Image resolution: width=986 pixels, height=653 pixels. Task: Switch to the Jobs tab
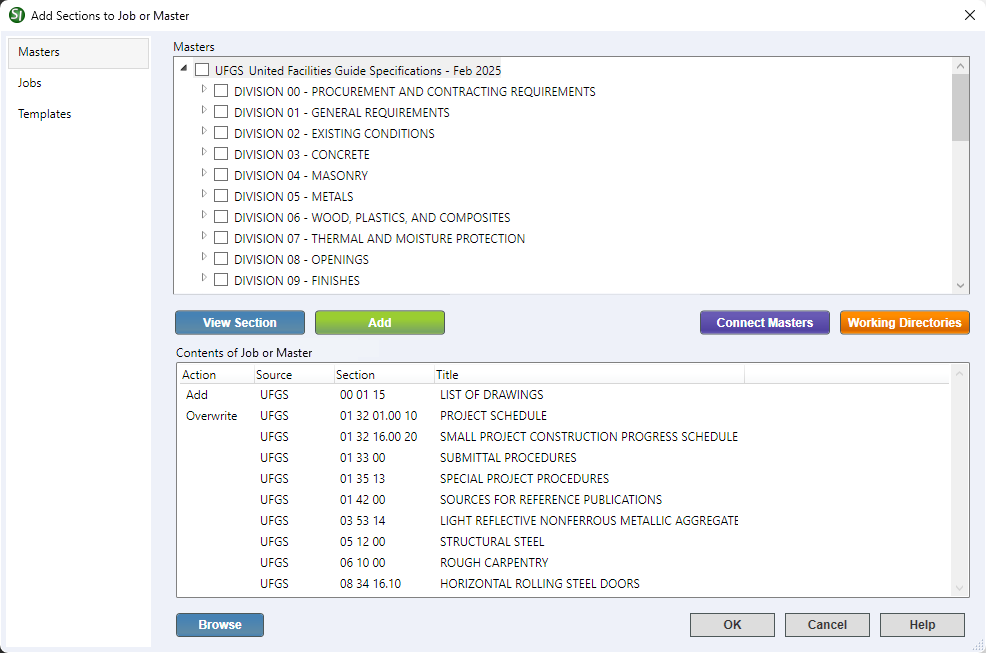click(x=30, y=83)
